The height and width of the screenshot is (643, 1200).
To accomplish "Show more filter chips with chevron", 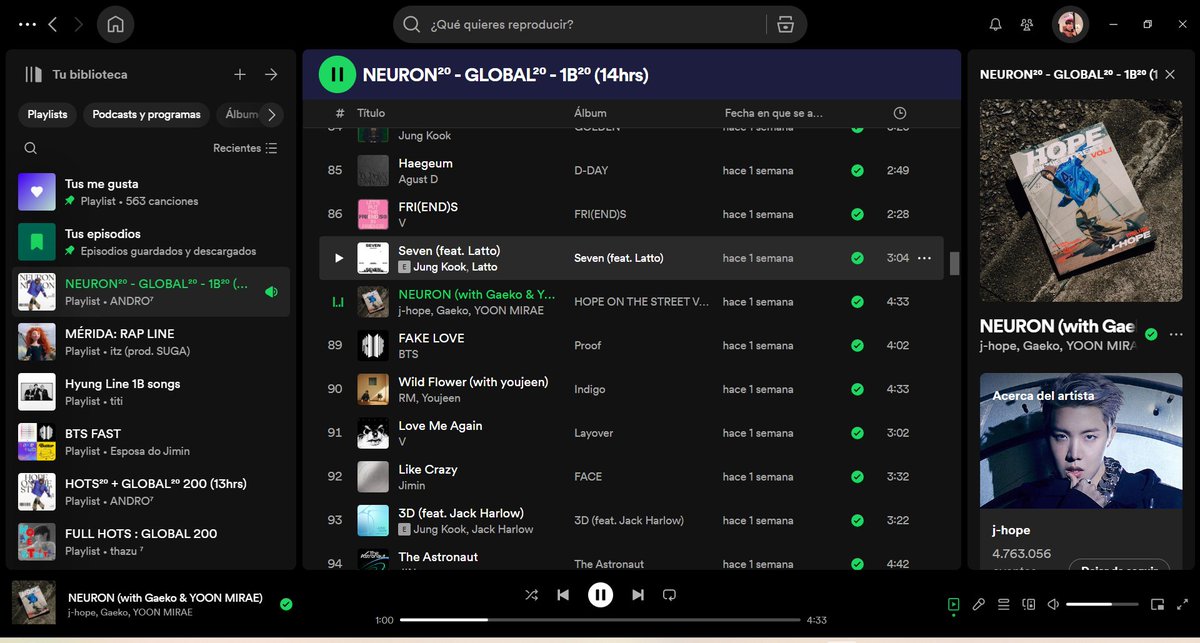I will pos(271,115).
